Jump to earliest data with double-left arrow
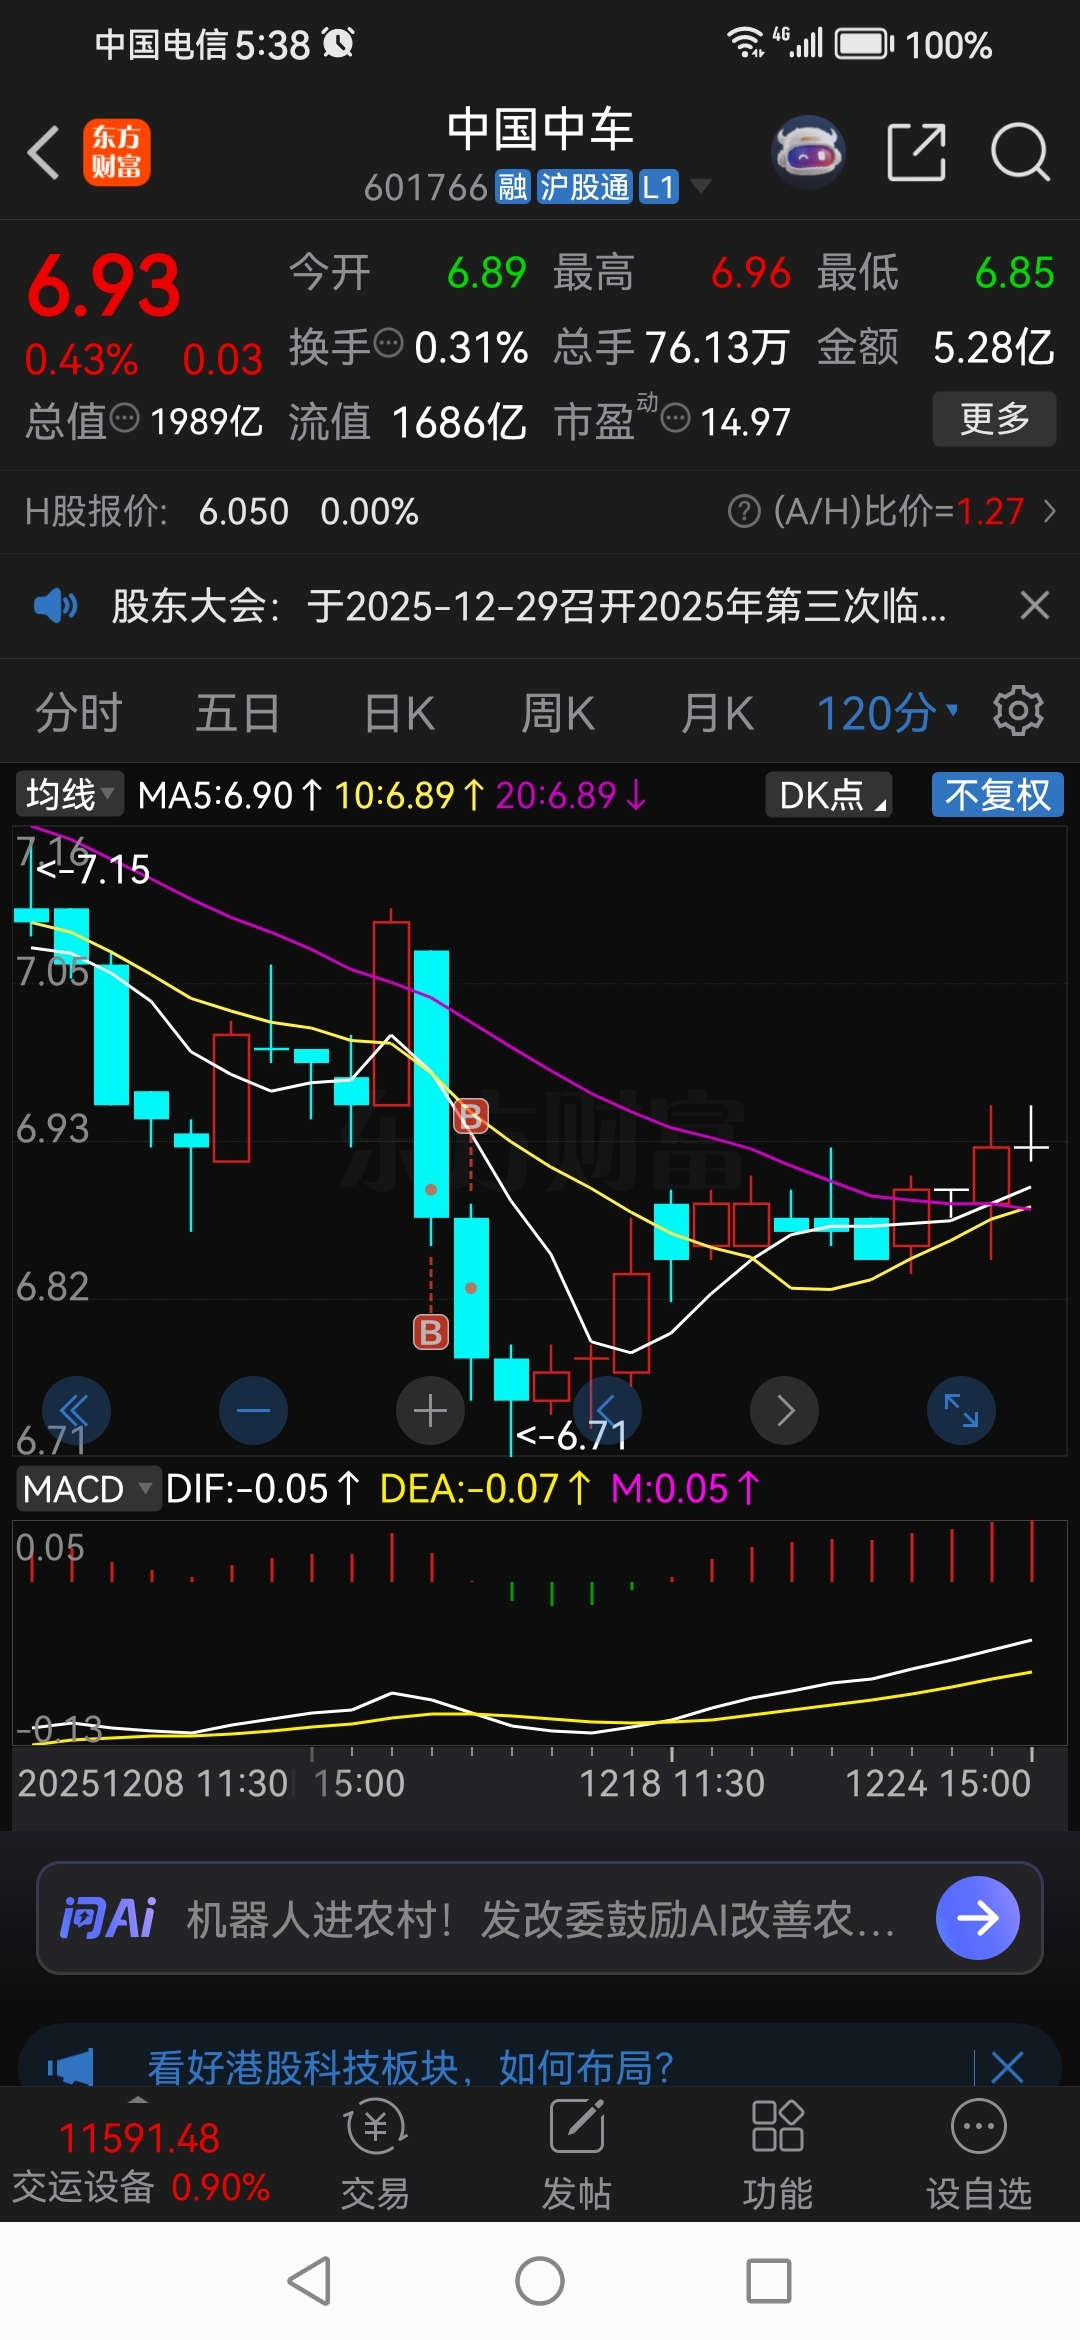The image size is (1080, 2340). (x=76, y=1411)
